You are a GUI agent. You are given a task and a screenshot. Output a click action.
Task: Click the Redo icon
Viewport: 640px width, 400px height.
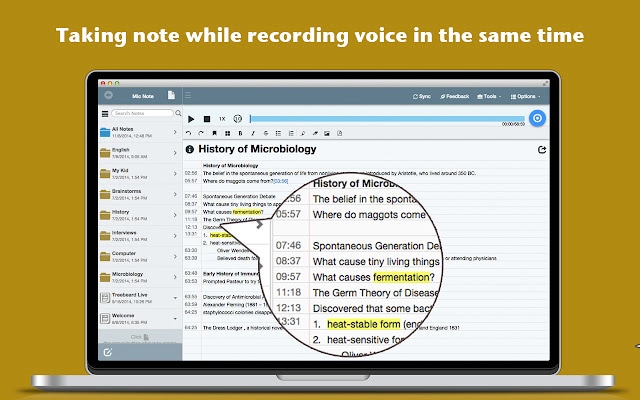tap(201, 133)
